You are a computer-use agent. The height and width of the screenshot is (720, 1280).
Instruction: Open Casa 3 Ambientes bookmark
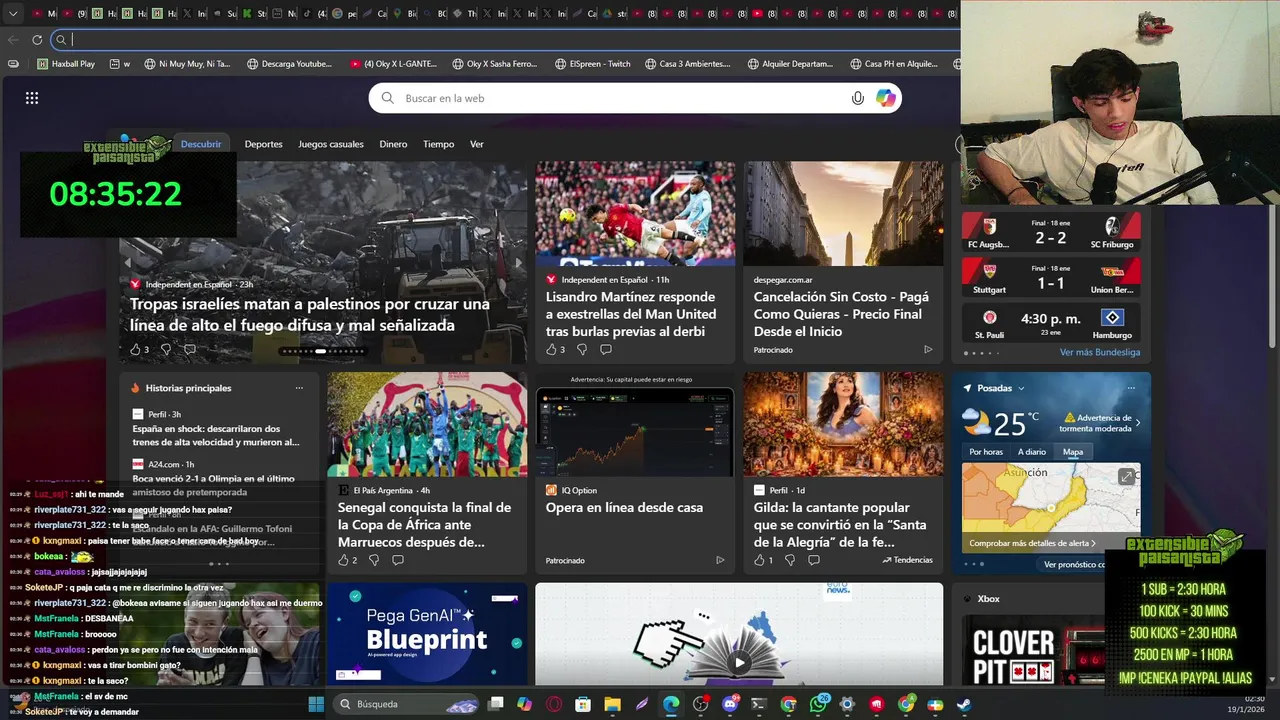click(x=686, y=64)
